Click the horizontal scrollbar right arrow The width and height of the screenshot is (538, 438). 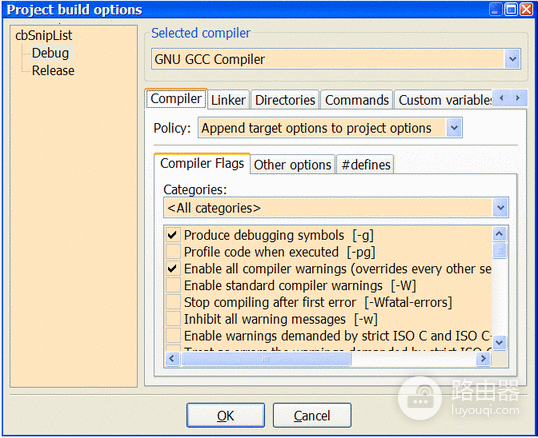tap(483, 359)
